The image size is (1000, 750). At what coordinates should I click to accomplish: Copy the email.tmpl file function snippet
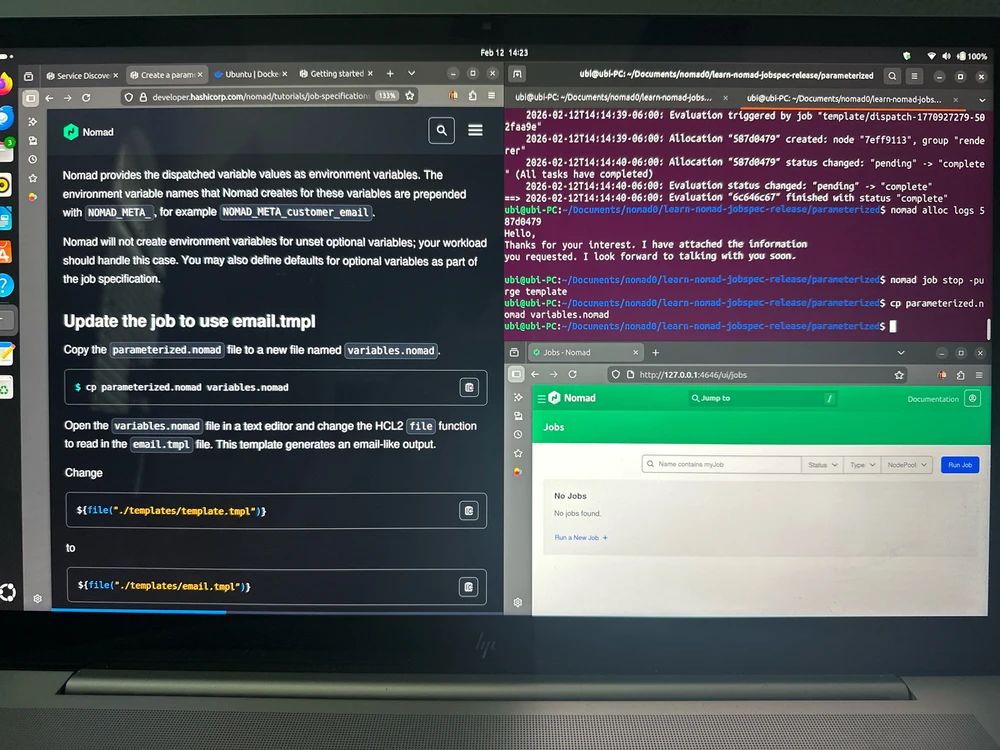click(x=467, y=586)
